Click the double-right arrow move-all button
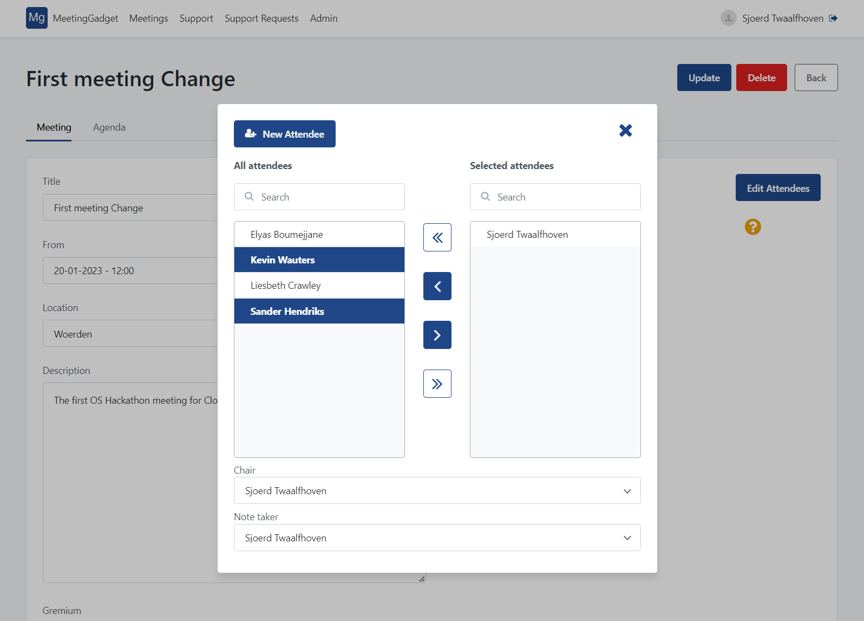 tap(437, 384)
